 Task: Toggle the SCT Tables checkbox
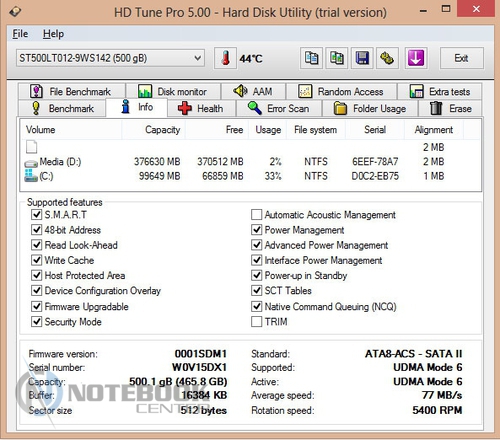click(256, 291)
